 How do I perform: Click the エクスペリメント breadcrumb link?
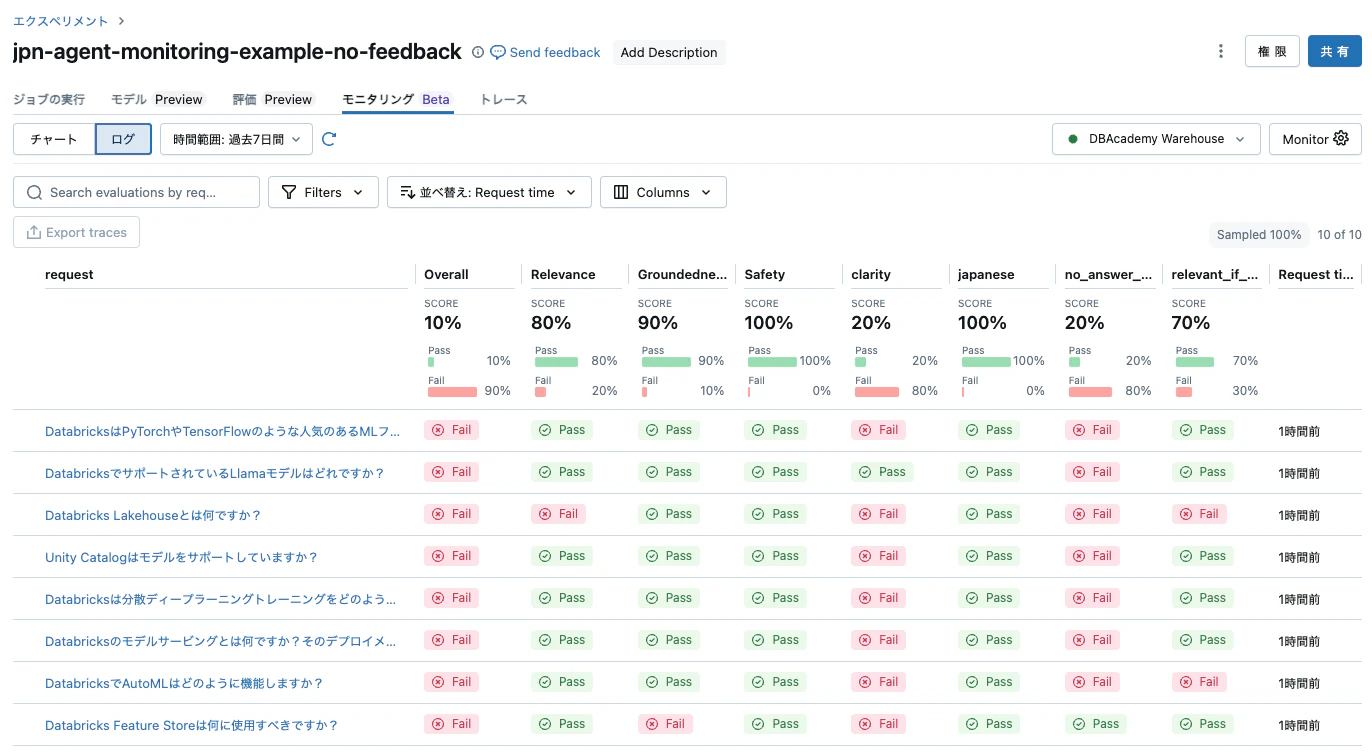point(61,20)
